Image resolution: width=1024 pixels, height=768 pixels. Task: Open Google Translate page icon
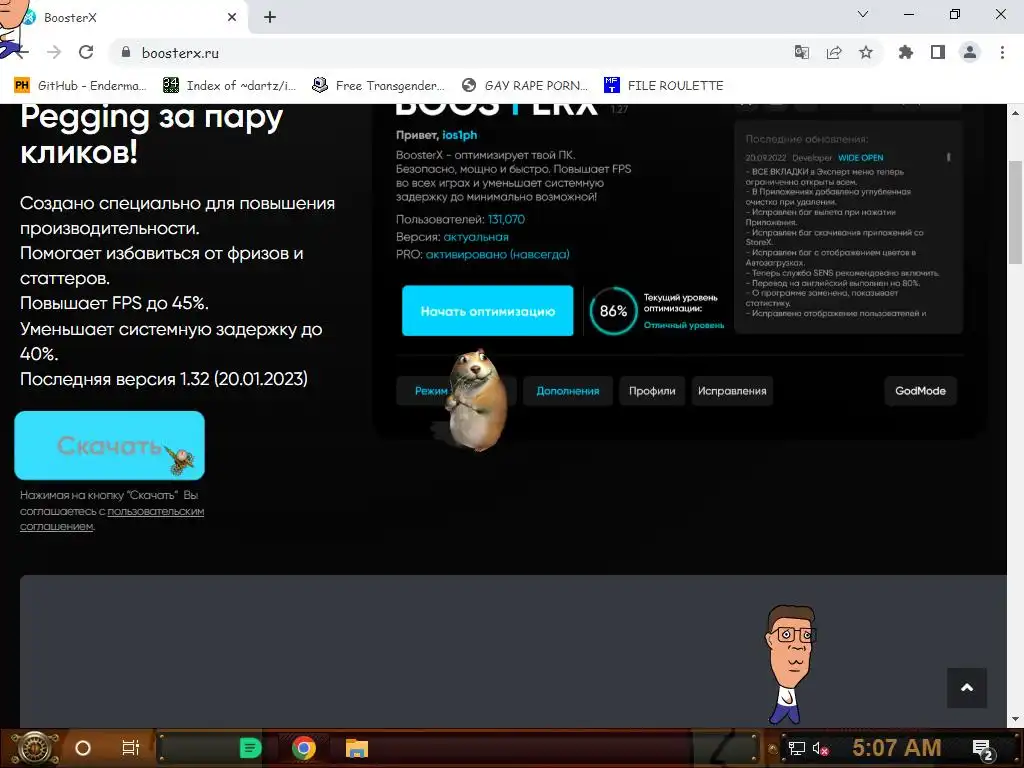pos(801,52)
